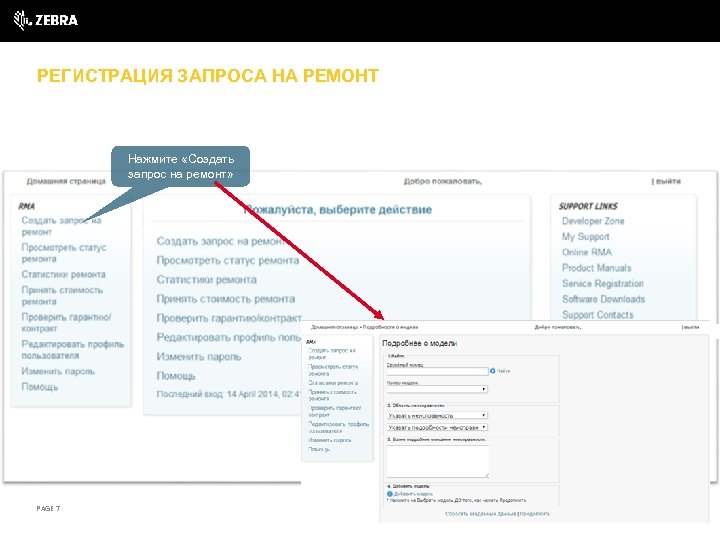Click the 'Пожалуйста, выберите действие' heading
This screenshot has width=720, height=540.
click(x=338, y=210)
